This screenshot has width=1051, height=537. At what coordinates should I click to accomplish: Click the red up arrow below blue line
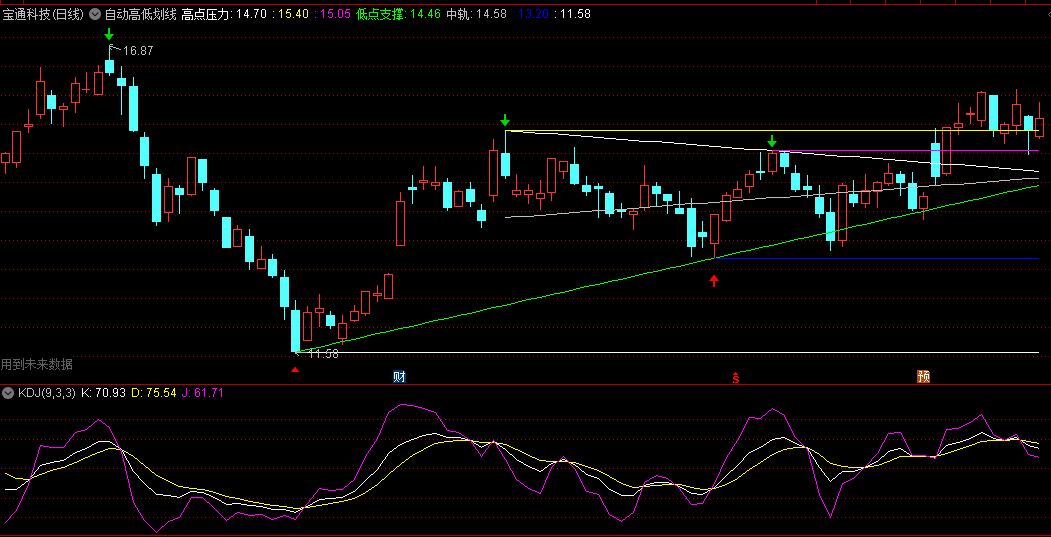pos(714,280)
